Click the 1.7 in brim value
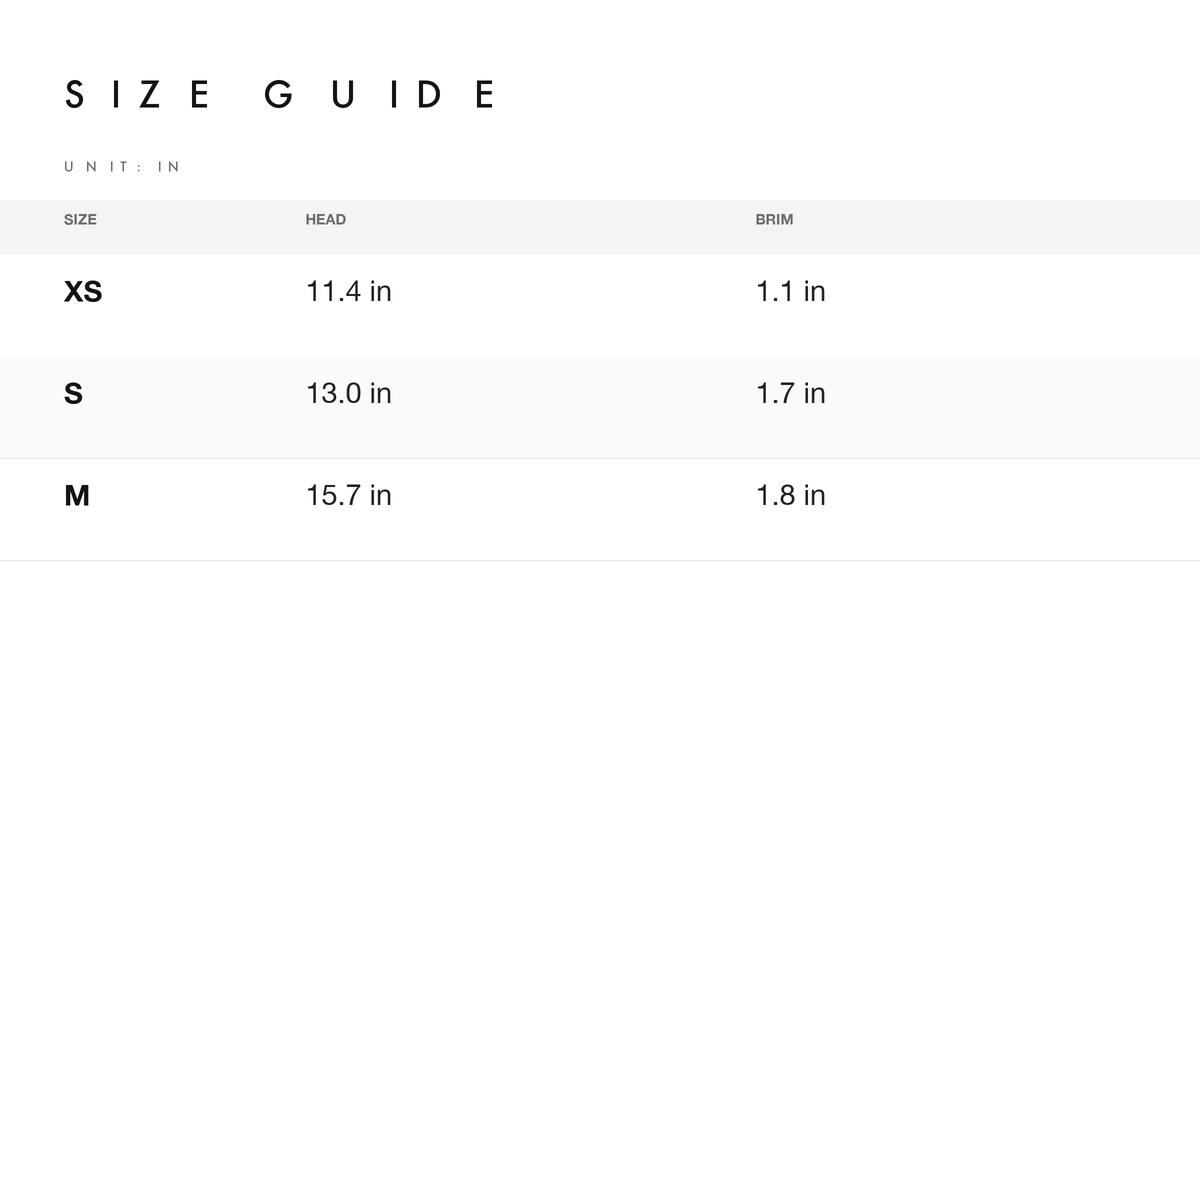This screenshot has width=1200, height=1200. (x=791, y=394)
